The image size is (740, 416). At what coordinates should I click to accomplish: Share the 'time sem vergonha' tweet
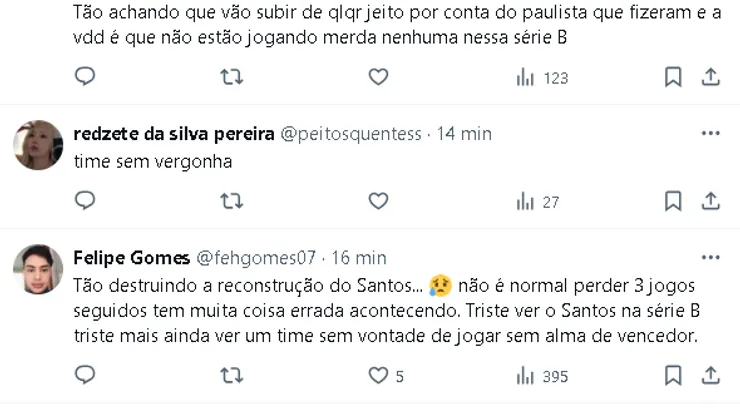tap(711, 201)
